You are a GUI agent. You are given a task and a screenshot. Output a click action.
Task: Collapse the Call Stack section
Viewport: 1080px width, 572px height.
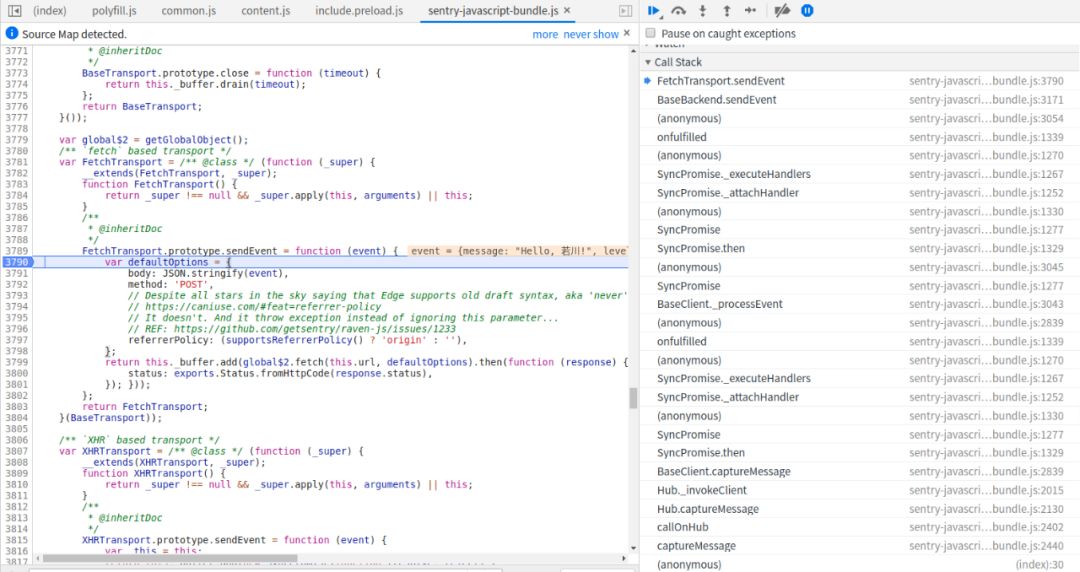tap(647, 62)
